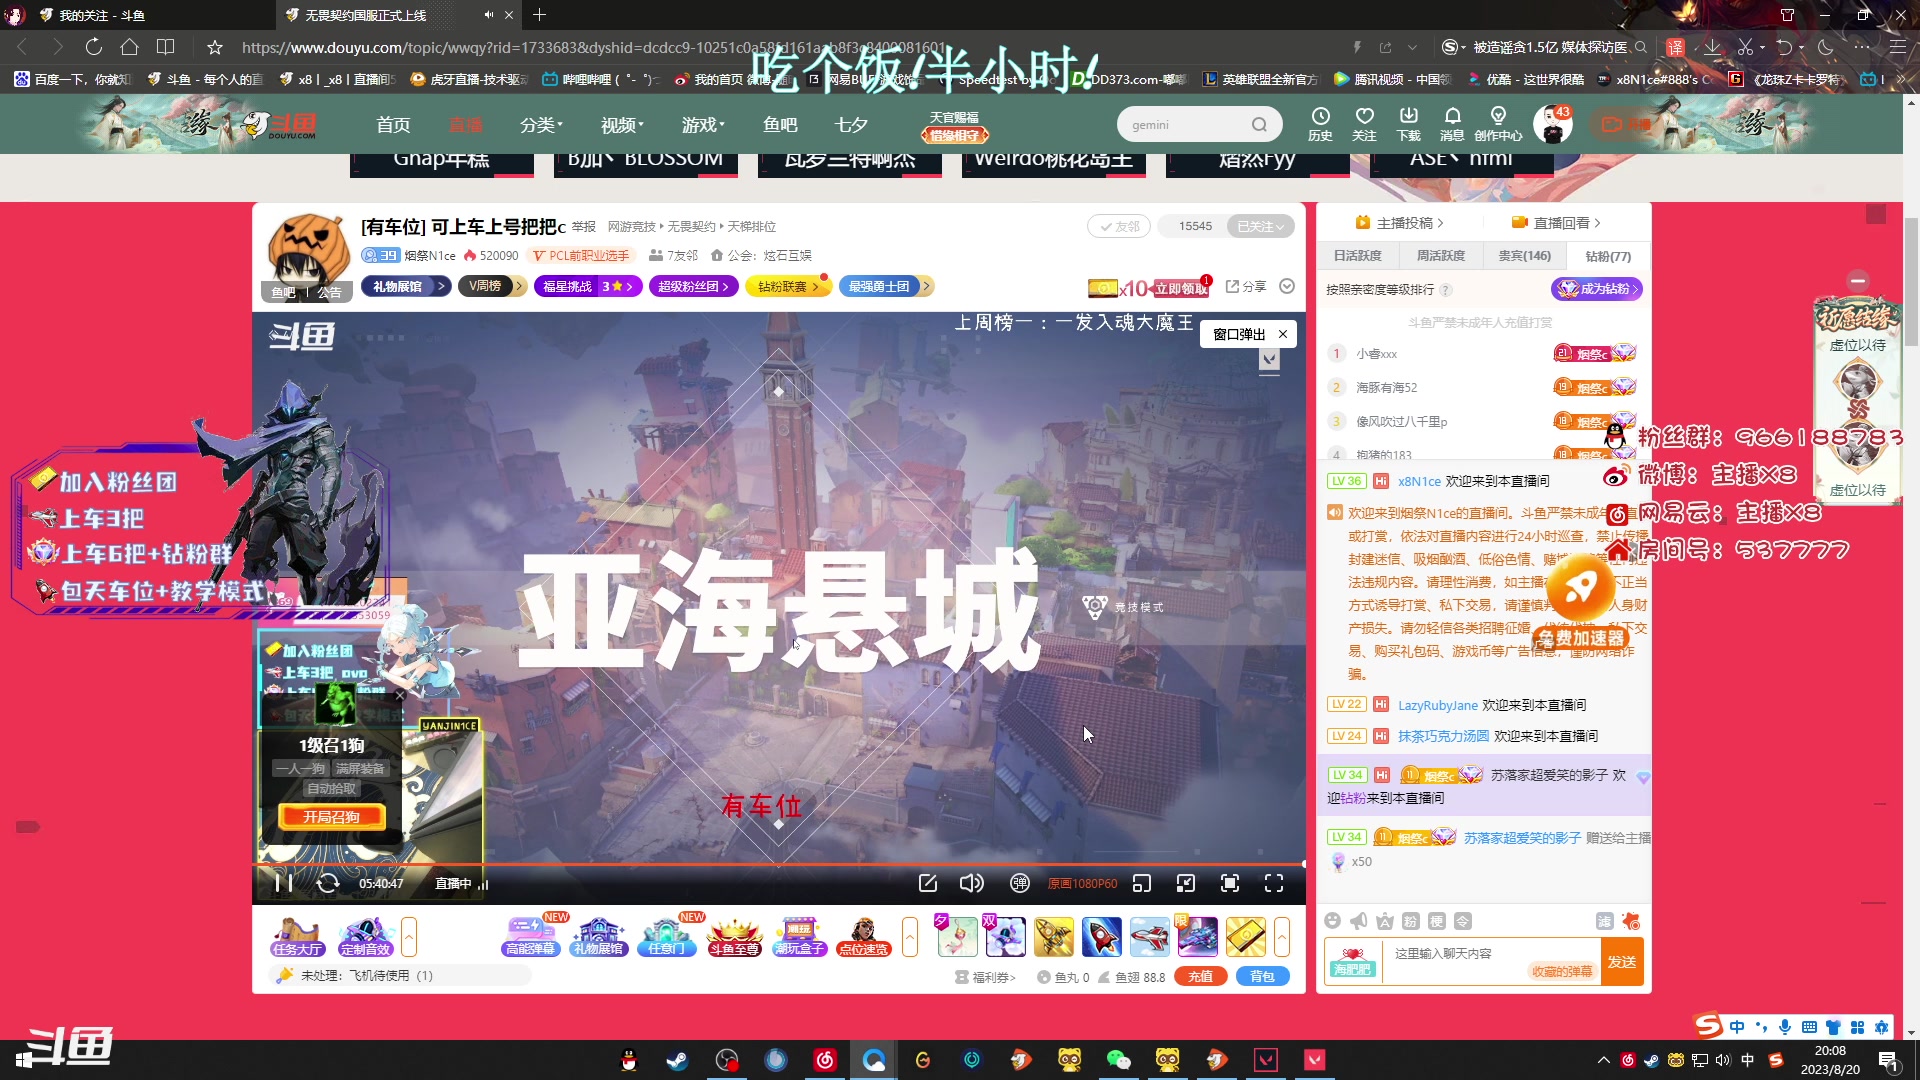Open the 背包 backpack button
Viewport: 1920px width, 1080px height.
[x=1262, y=977]
